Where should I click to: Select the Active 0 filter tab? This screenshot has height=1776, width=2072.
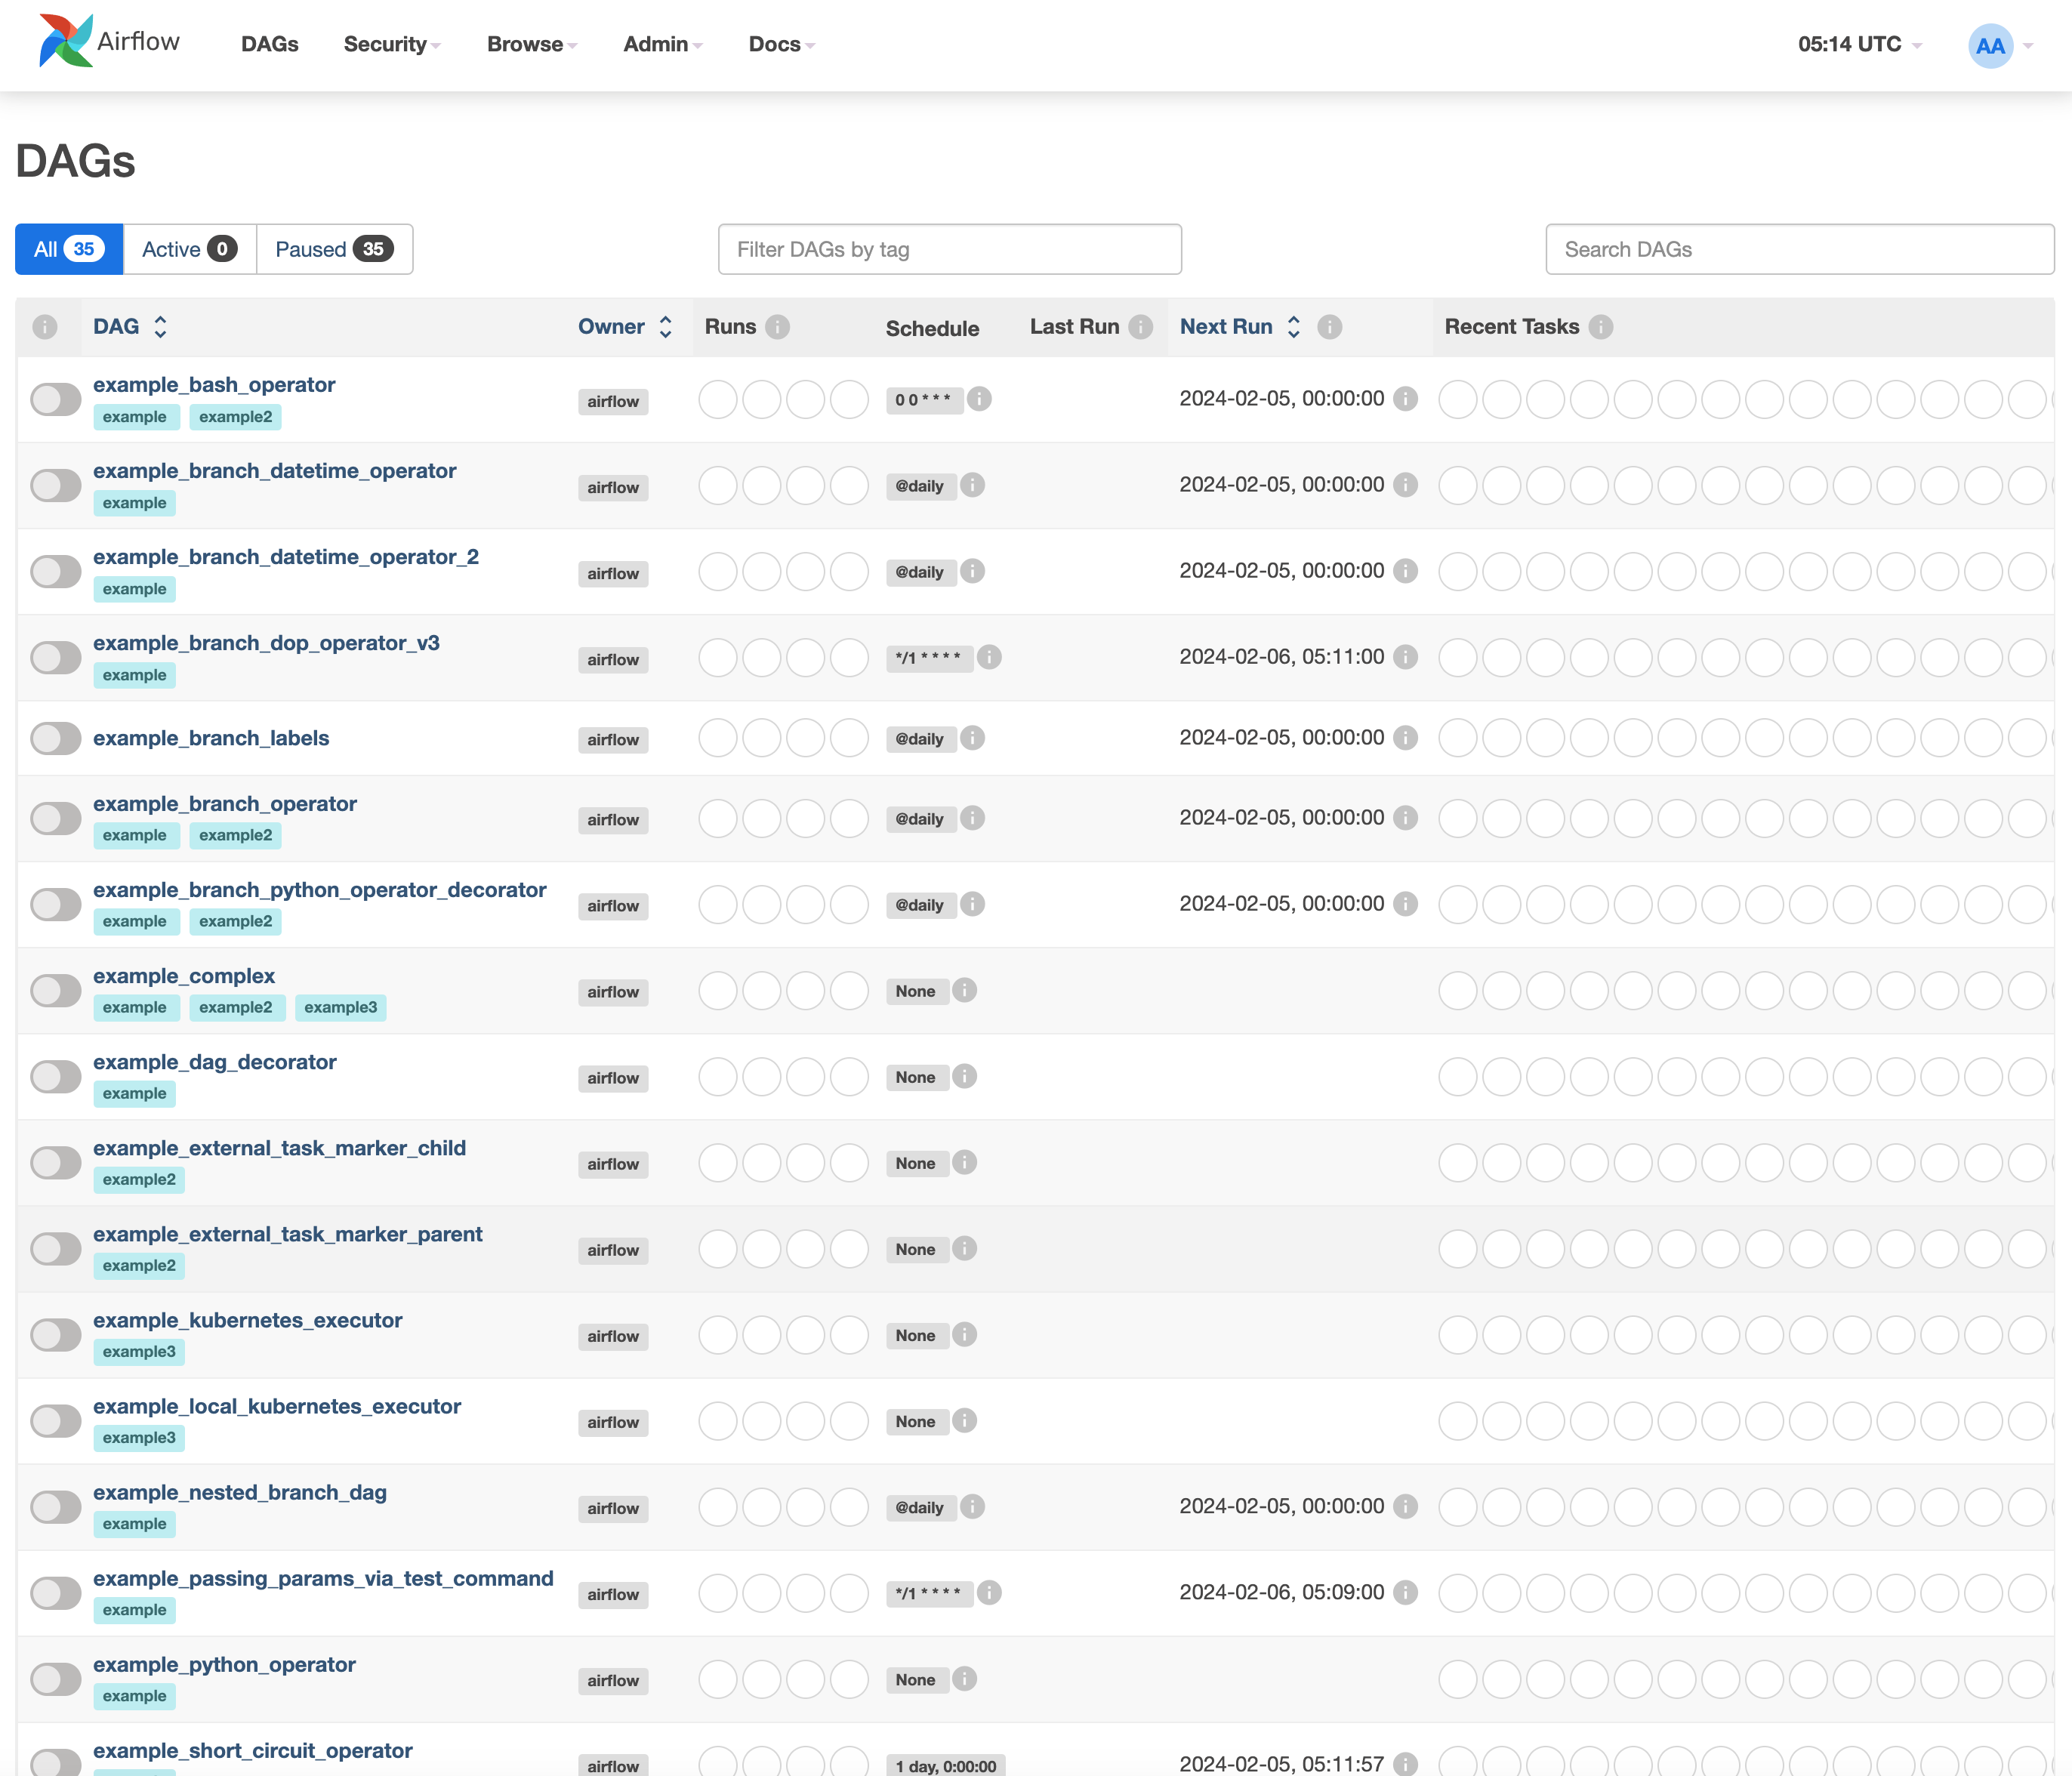coord(189,249)
